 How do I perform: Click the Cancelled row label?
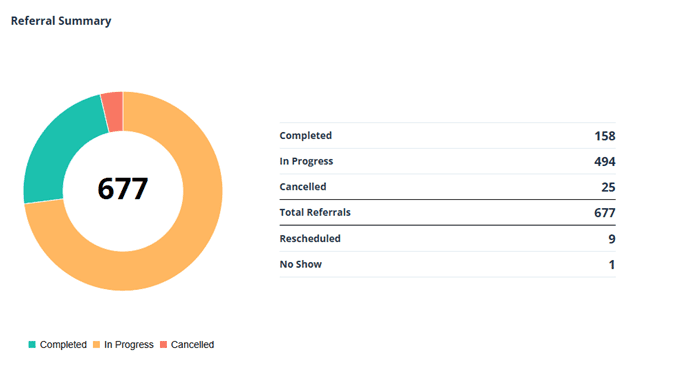tap(303, 187)
